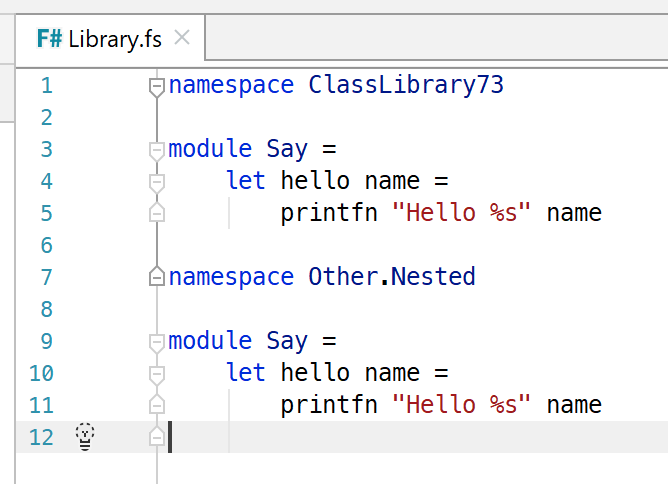This screenshot has width=668, height=484.
Task: Collapse the module Say fold on line 9
Action: coord(157,343)
